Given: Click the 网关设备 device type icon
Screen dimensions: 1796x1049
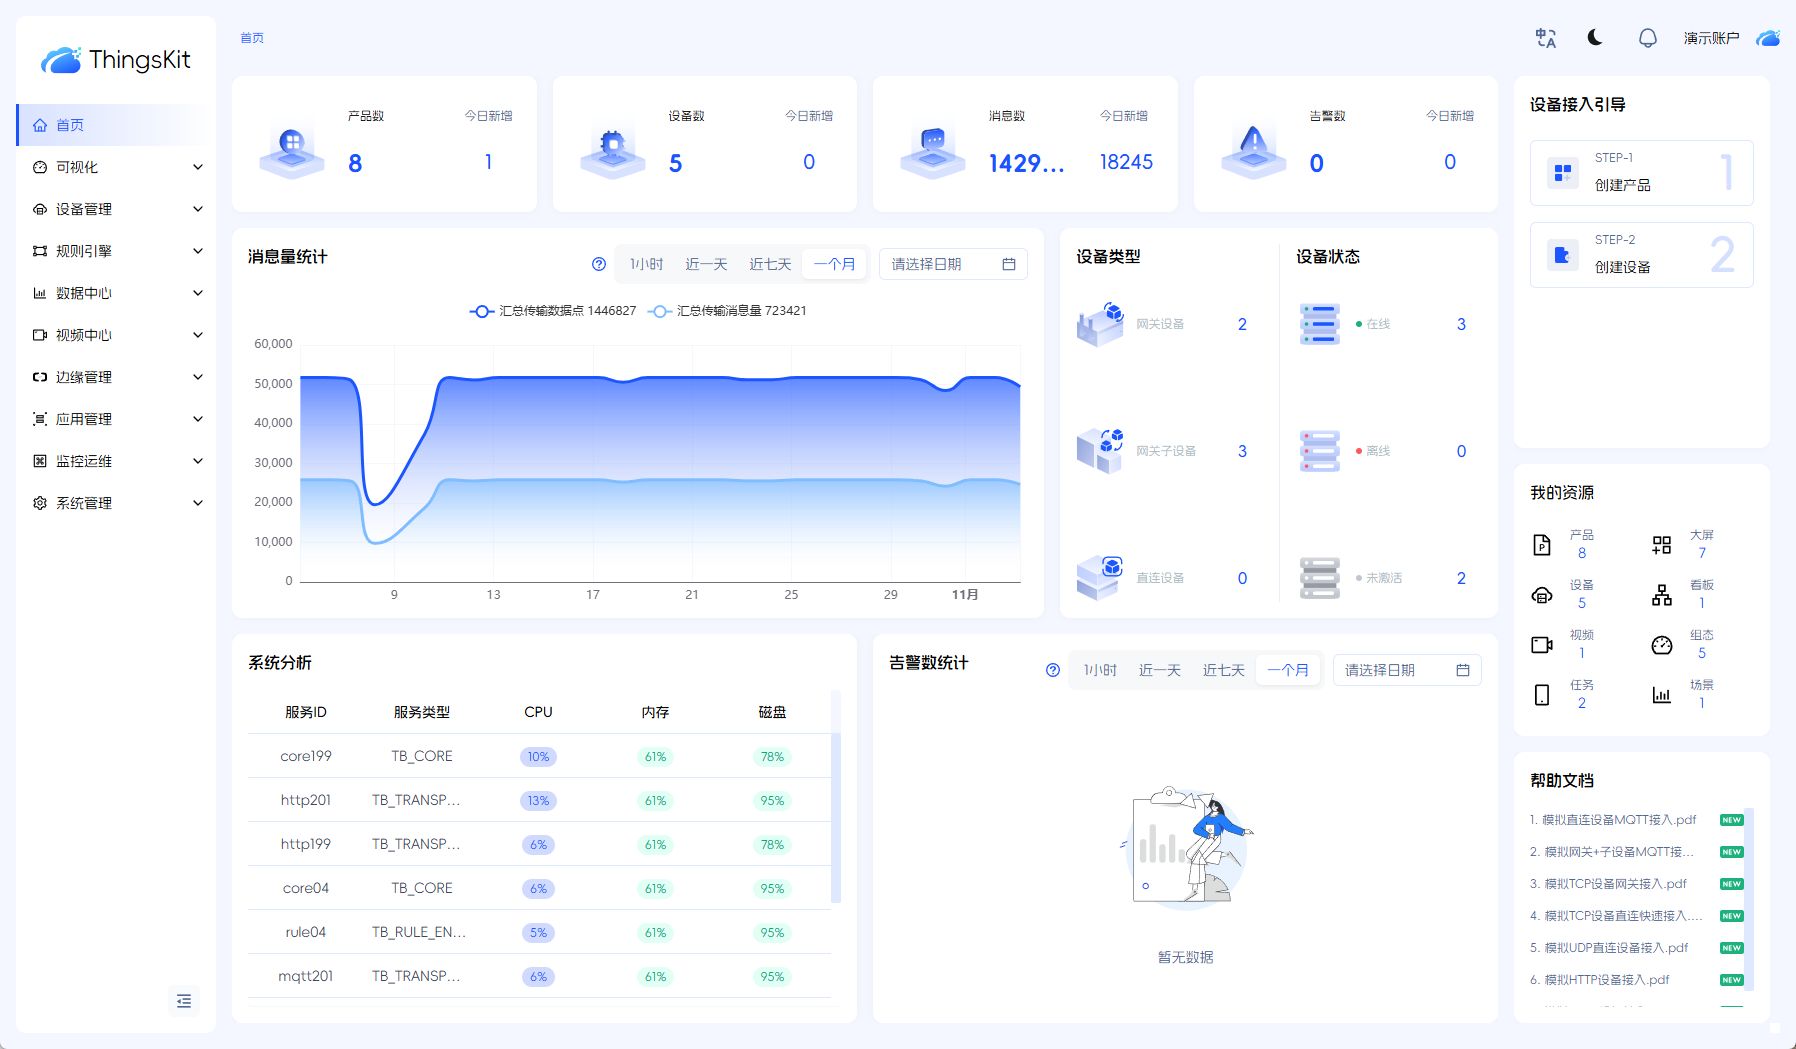Looking at the screenshot, I should (1101, 324).
